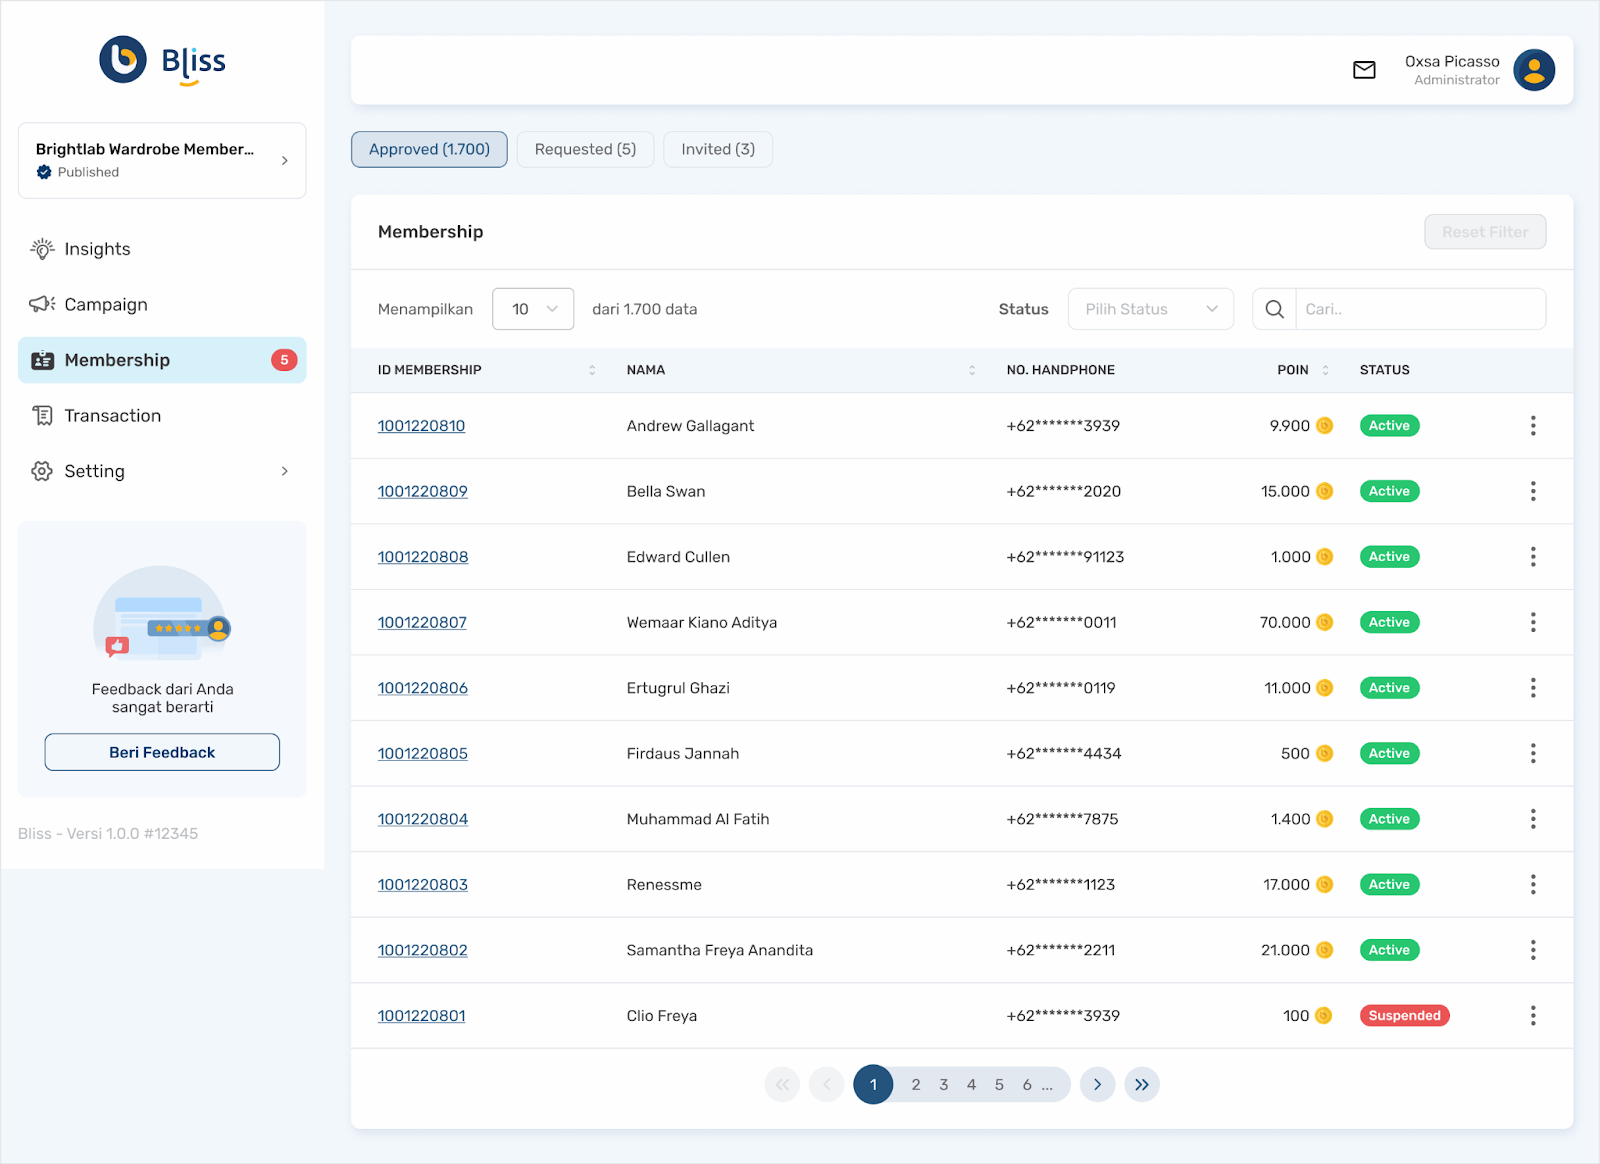Open Campaign in the sidebar
This screenshot has height=1164, width=1600.
[x=162, y=304]
